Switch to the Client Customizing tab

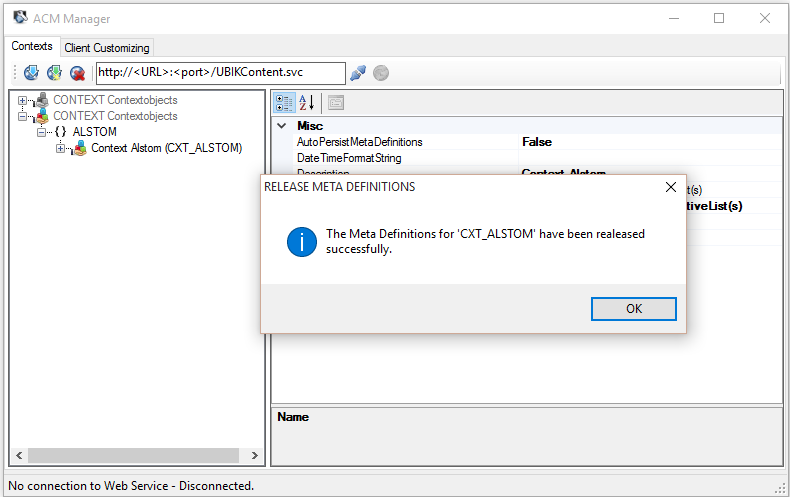point(107,48)
